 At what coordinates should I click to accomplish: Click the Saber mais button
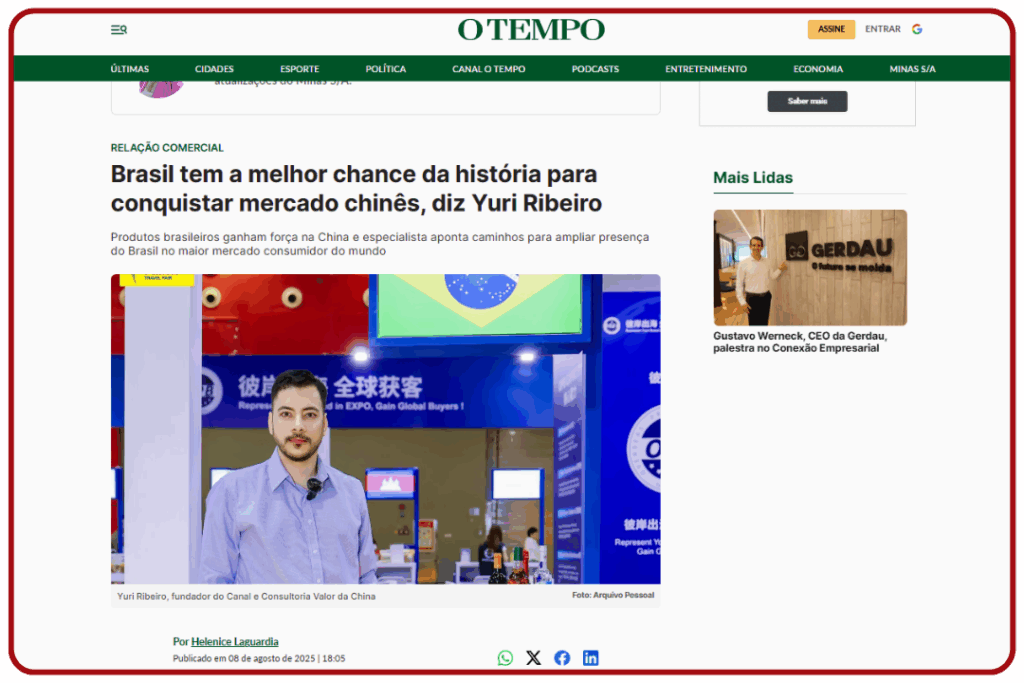click(x=807, y=101)
